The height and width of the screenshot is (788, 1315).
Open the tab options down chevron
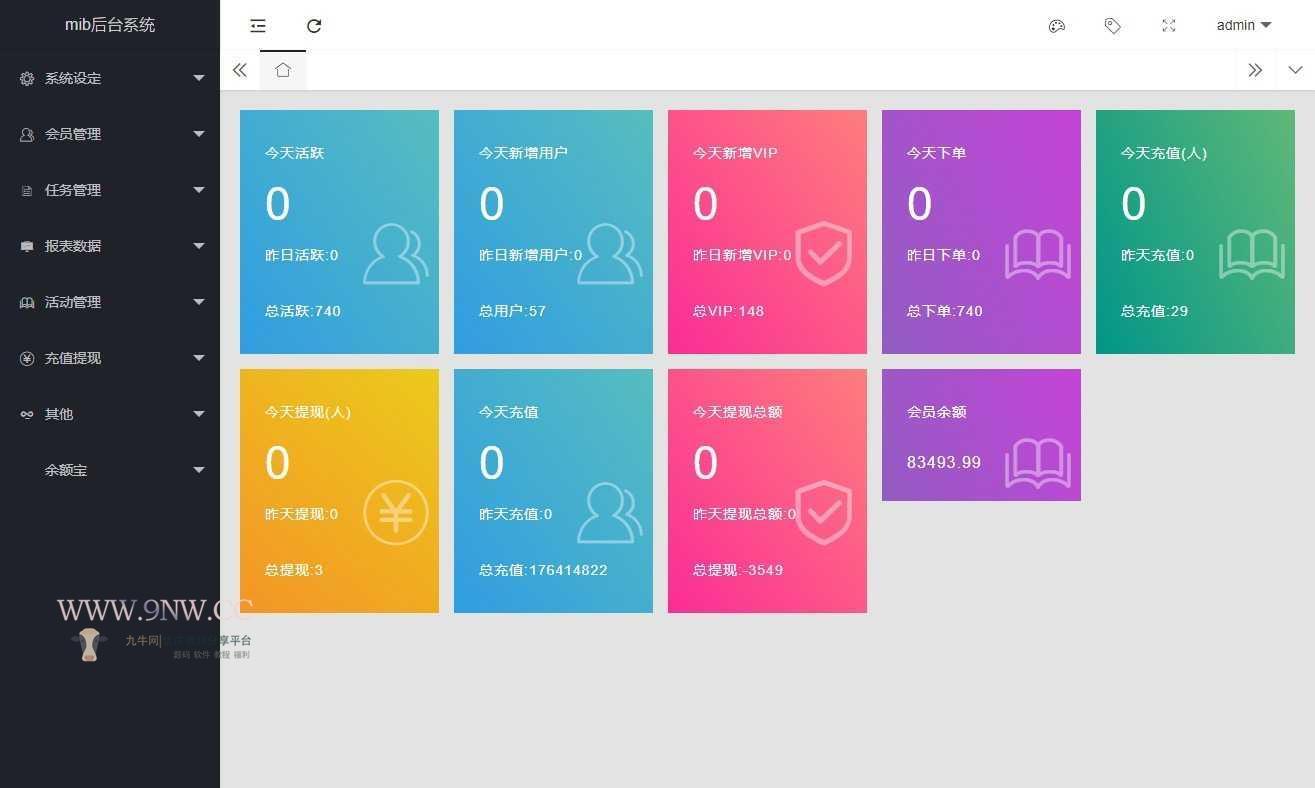[1296, 70]
